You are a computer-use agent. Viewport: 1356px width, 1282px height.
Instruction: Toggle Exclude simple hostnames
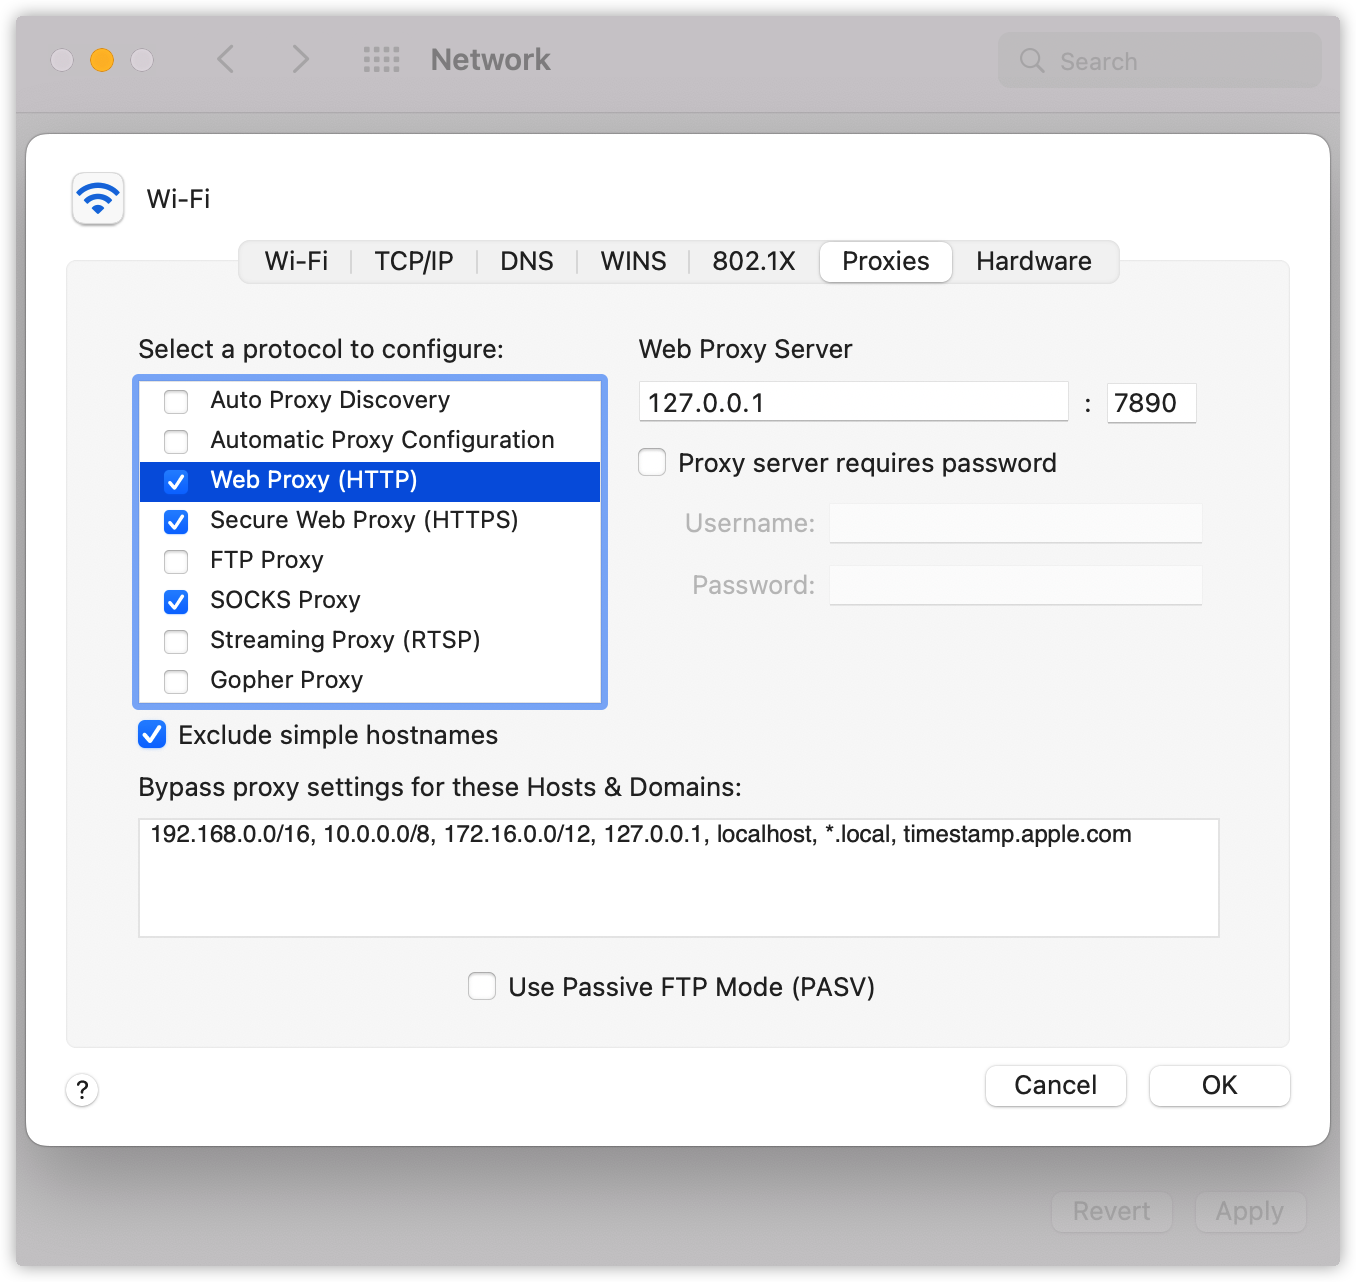click(152, 735)
